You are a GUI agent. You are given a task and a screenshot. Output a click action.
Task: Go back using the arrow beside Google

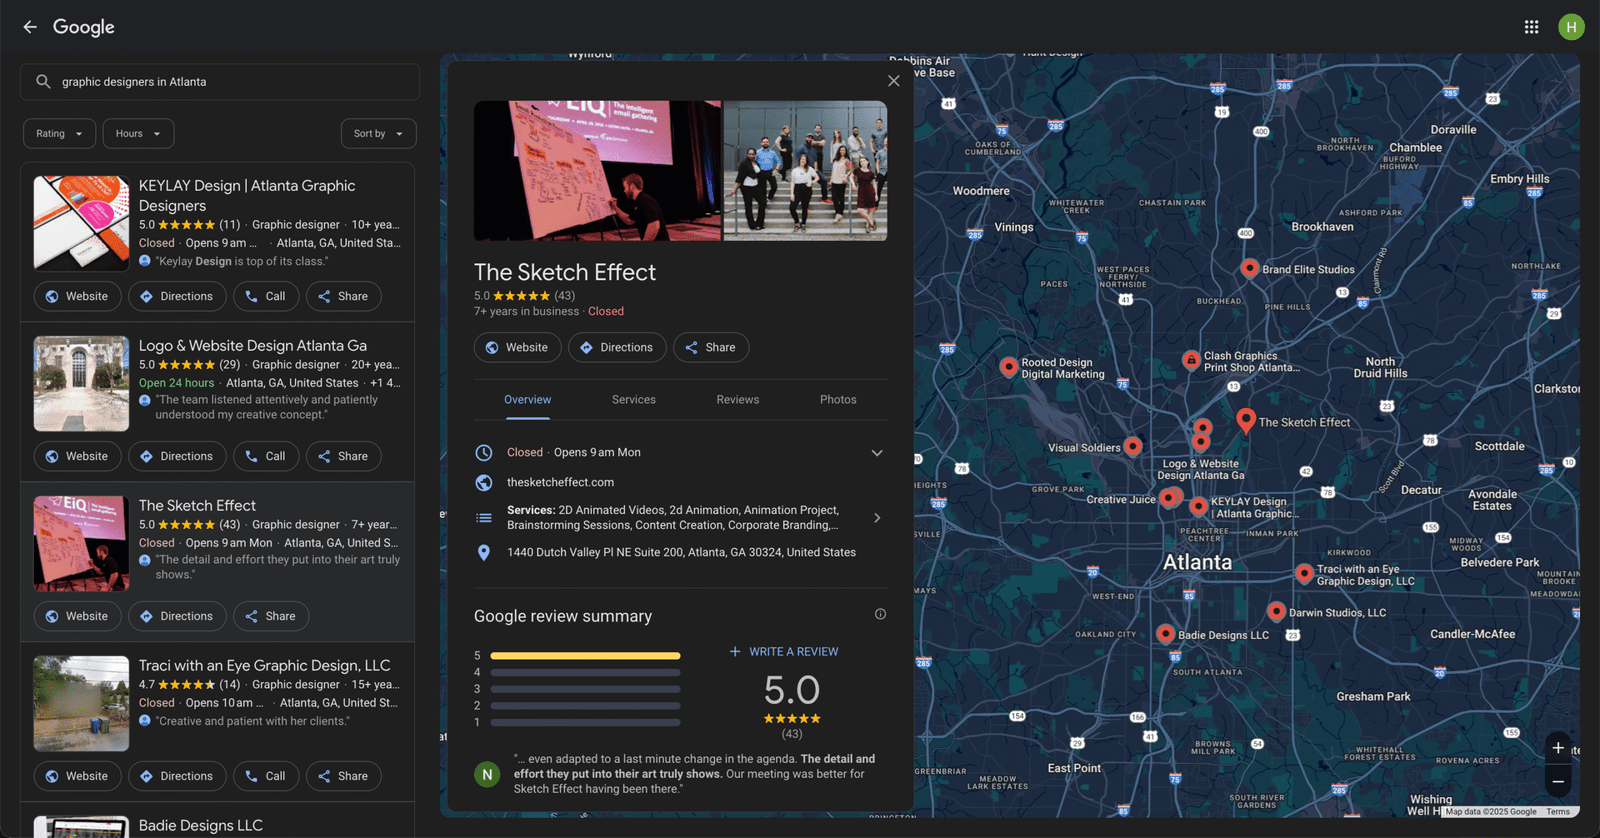coord(30,27)
